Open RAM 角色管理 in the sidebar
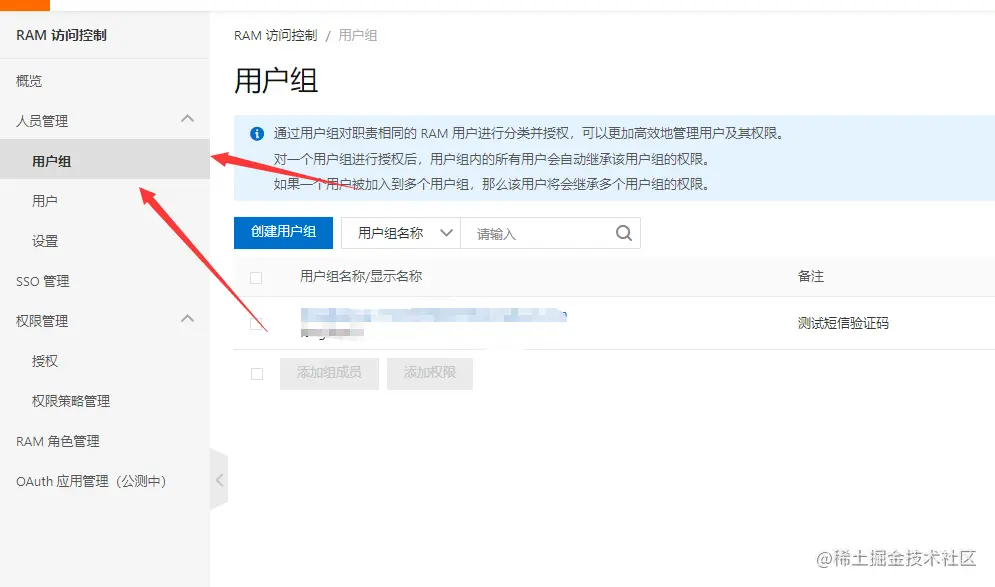Image resolution: width=995 pixels, height=587 pixels. [x=58, y=441]
